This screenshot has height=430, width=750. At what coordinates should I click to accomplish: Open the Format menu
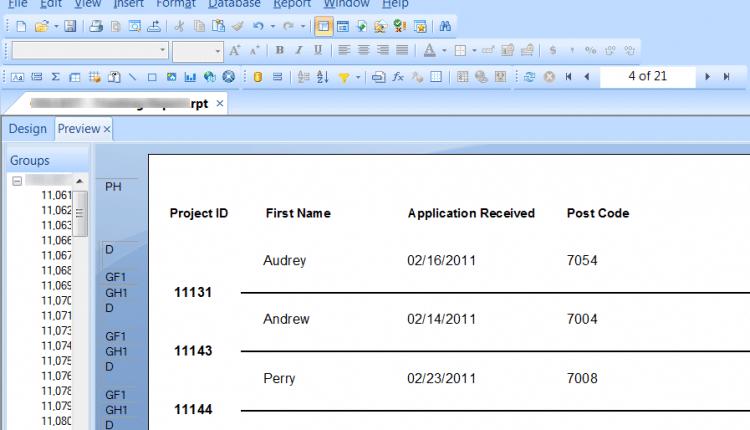(x=176, y=4)
